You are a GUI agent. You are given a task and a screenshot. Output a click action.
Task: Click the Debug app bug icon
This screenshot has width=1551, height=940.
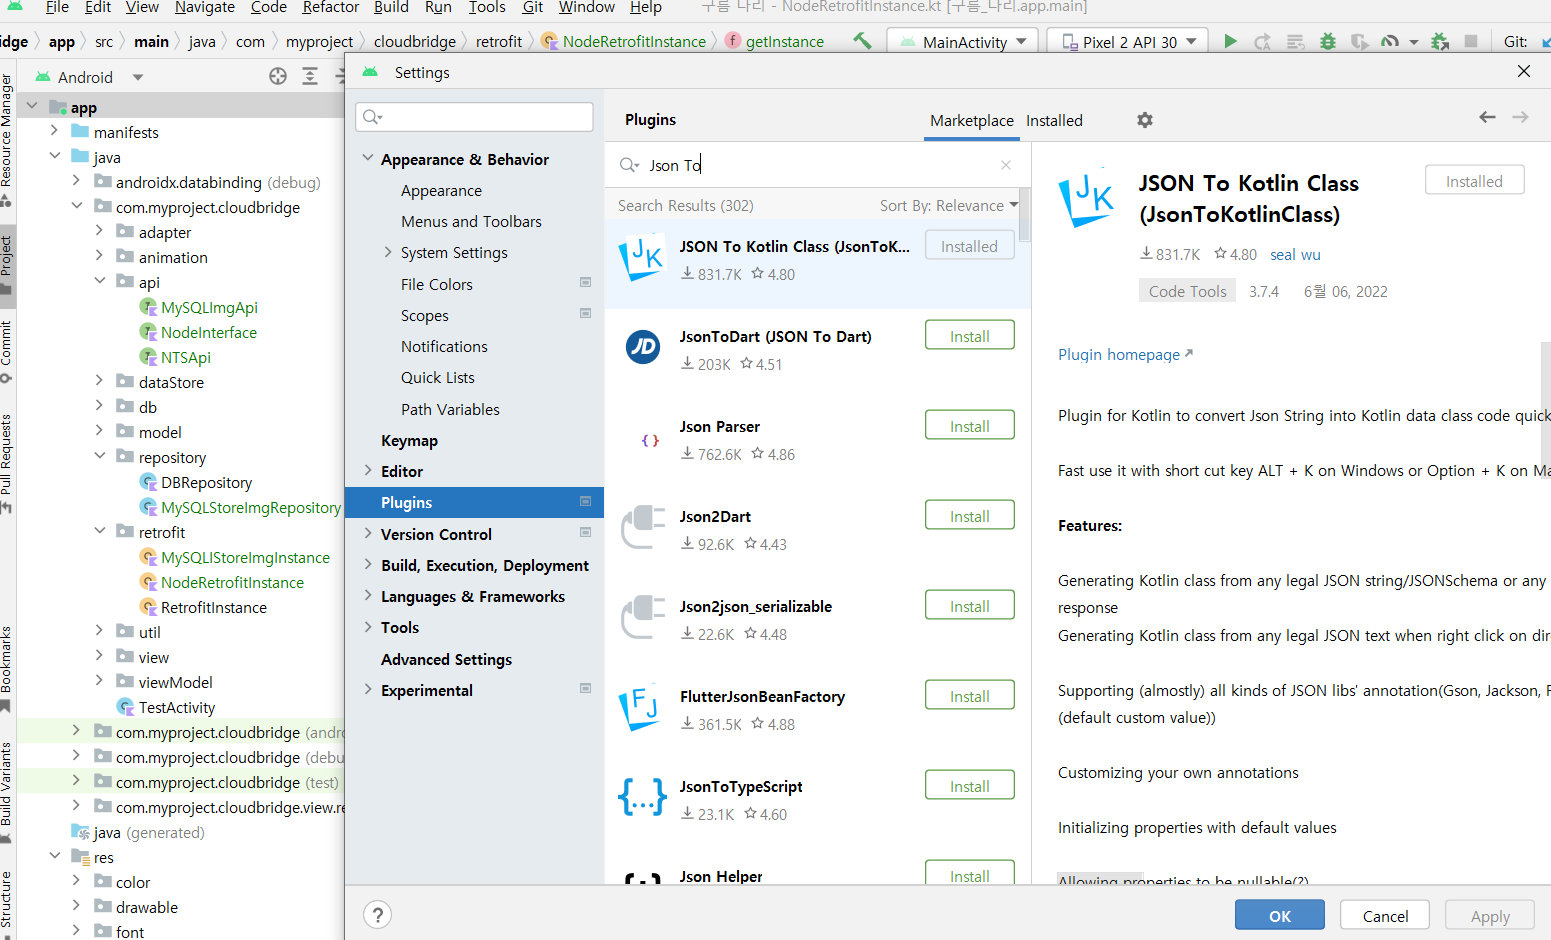coord(1328,41)
